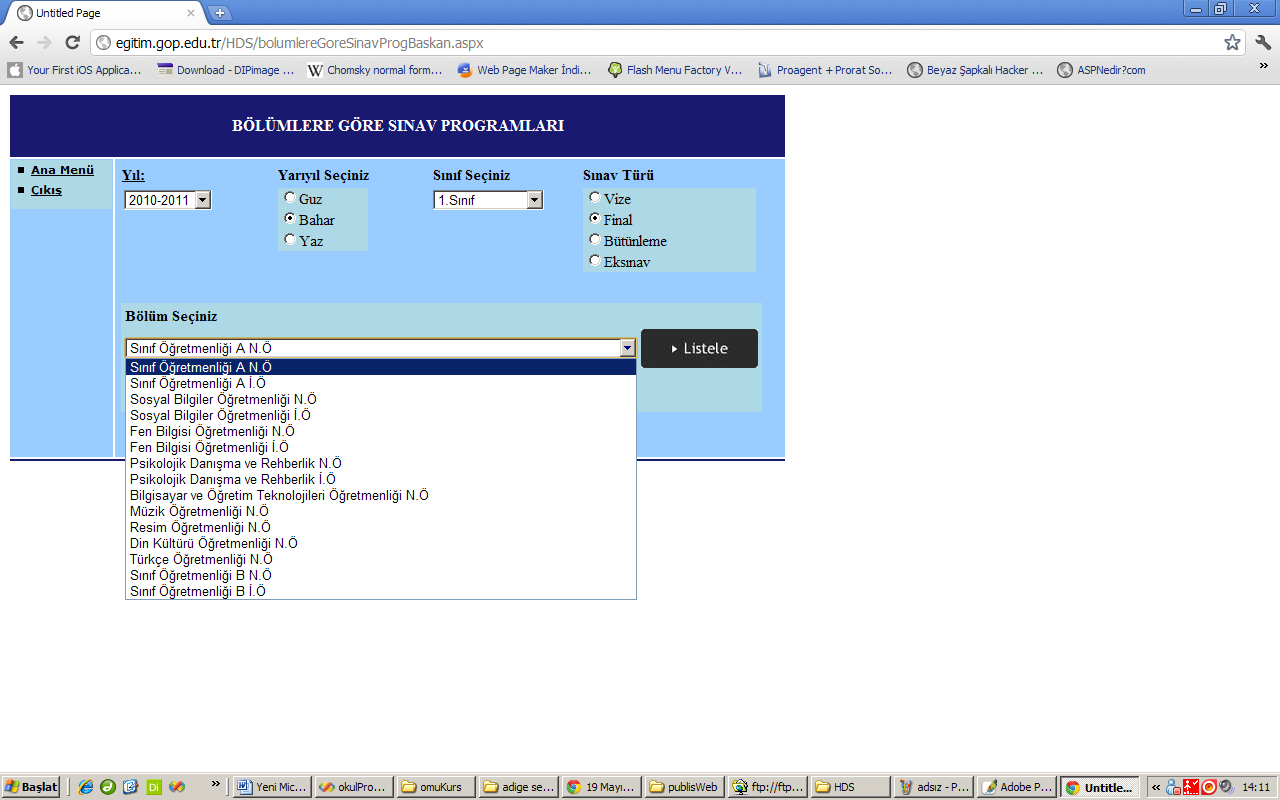1280x800 pixels.
Task: Click the browser reload button
Action: 72,42
